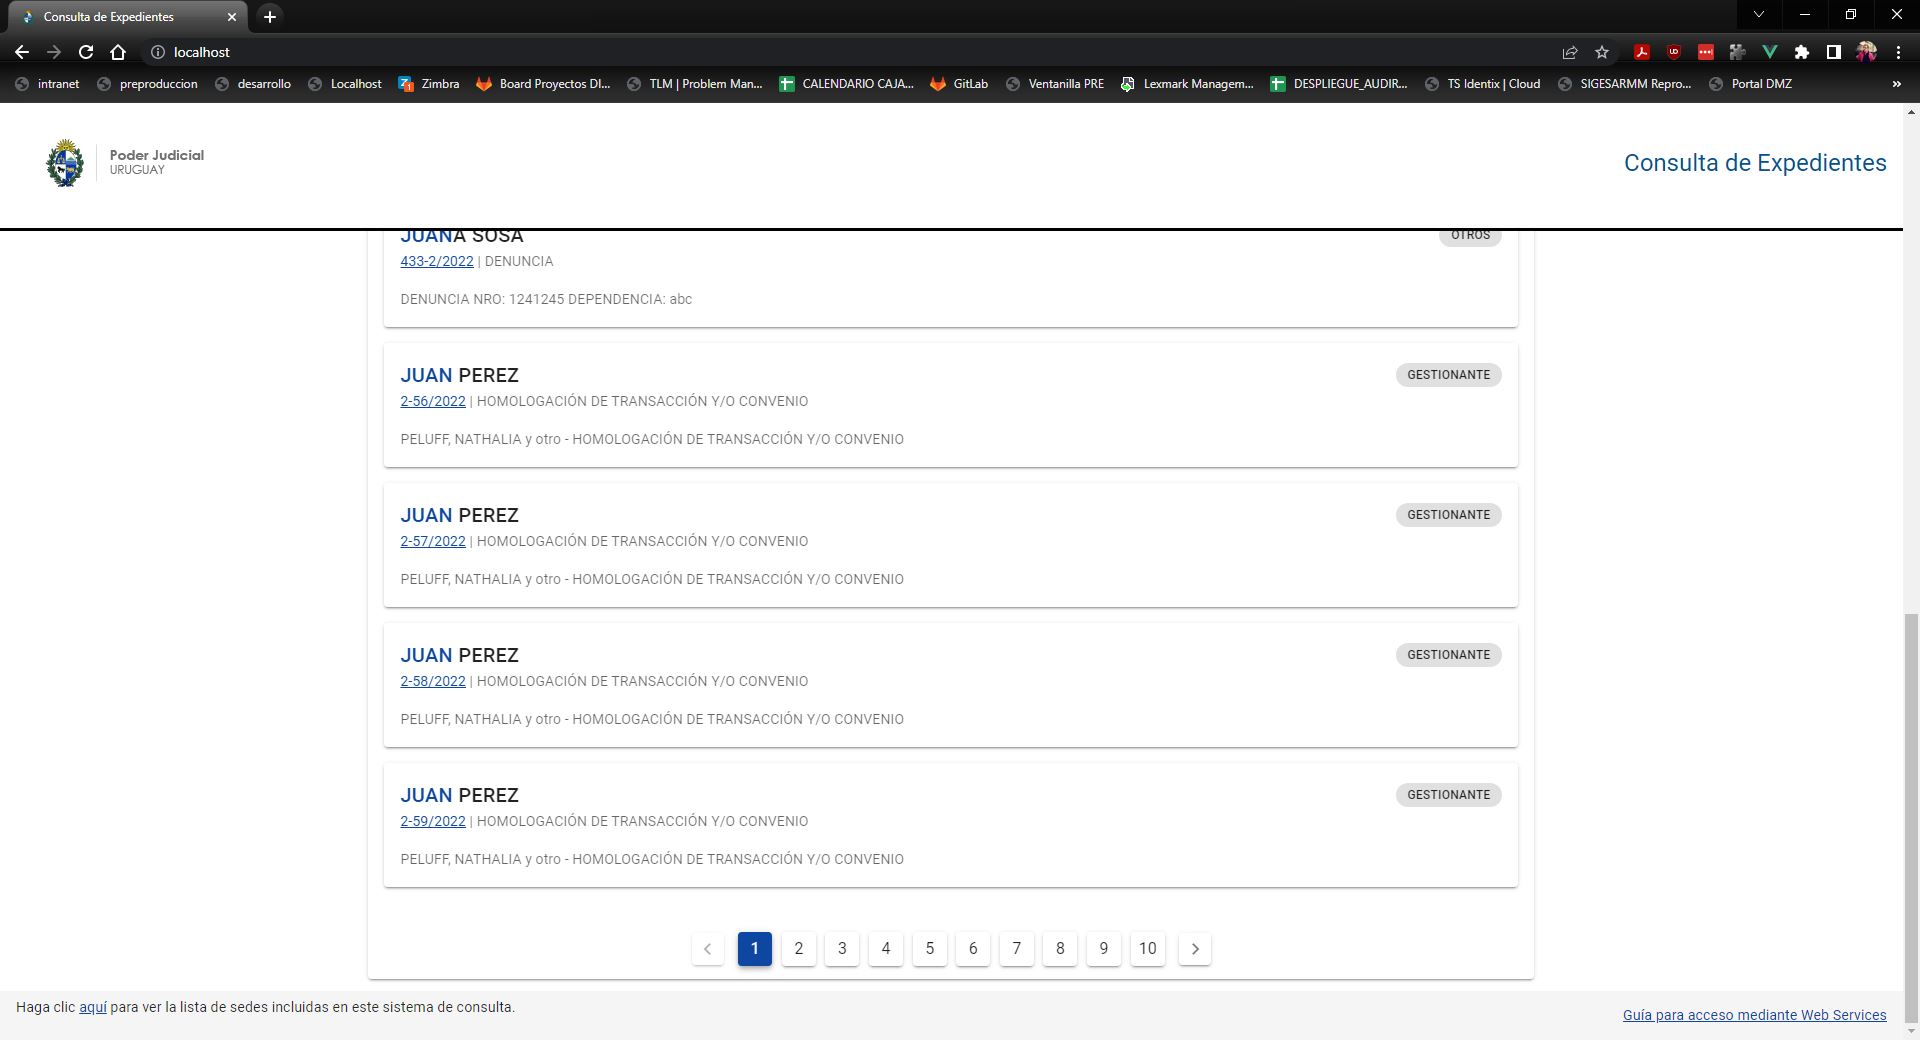Jump to page 10 of results
The height and width of the screenshot is (1040, 1920).
click(1147, 949)
